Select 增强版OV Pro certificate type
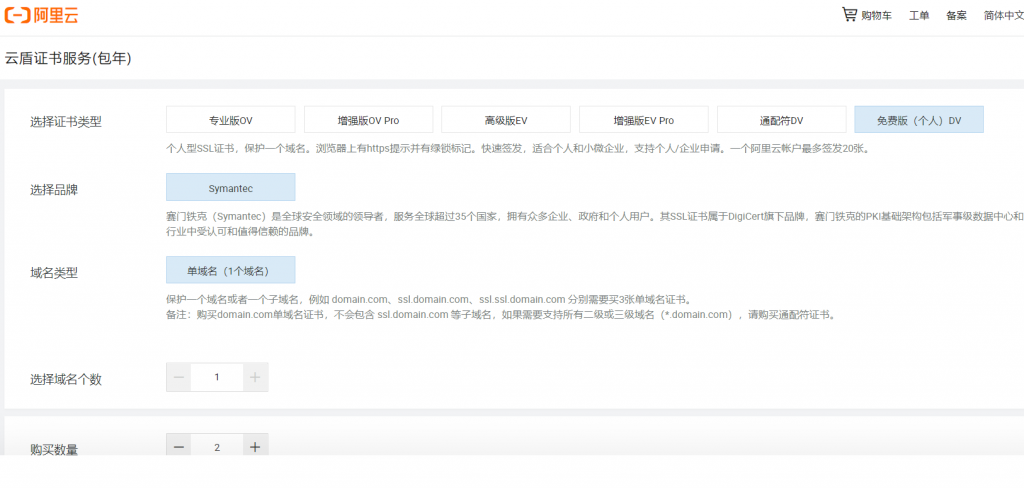This screenshot has height=488, width=1024. (368, 120)
